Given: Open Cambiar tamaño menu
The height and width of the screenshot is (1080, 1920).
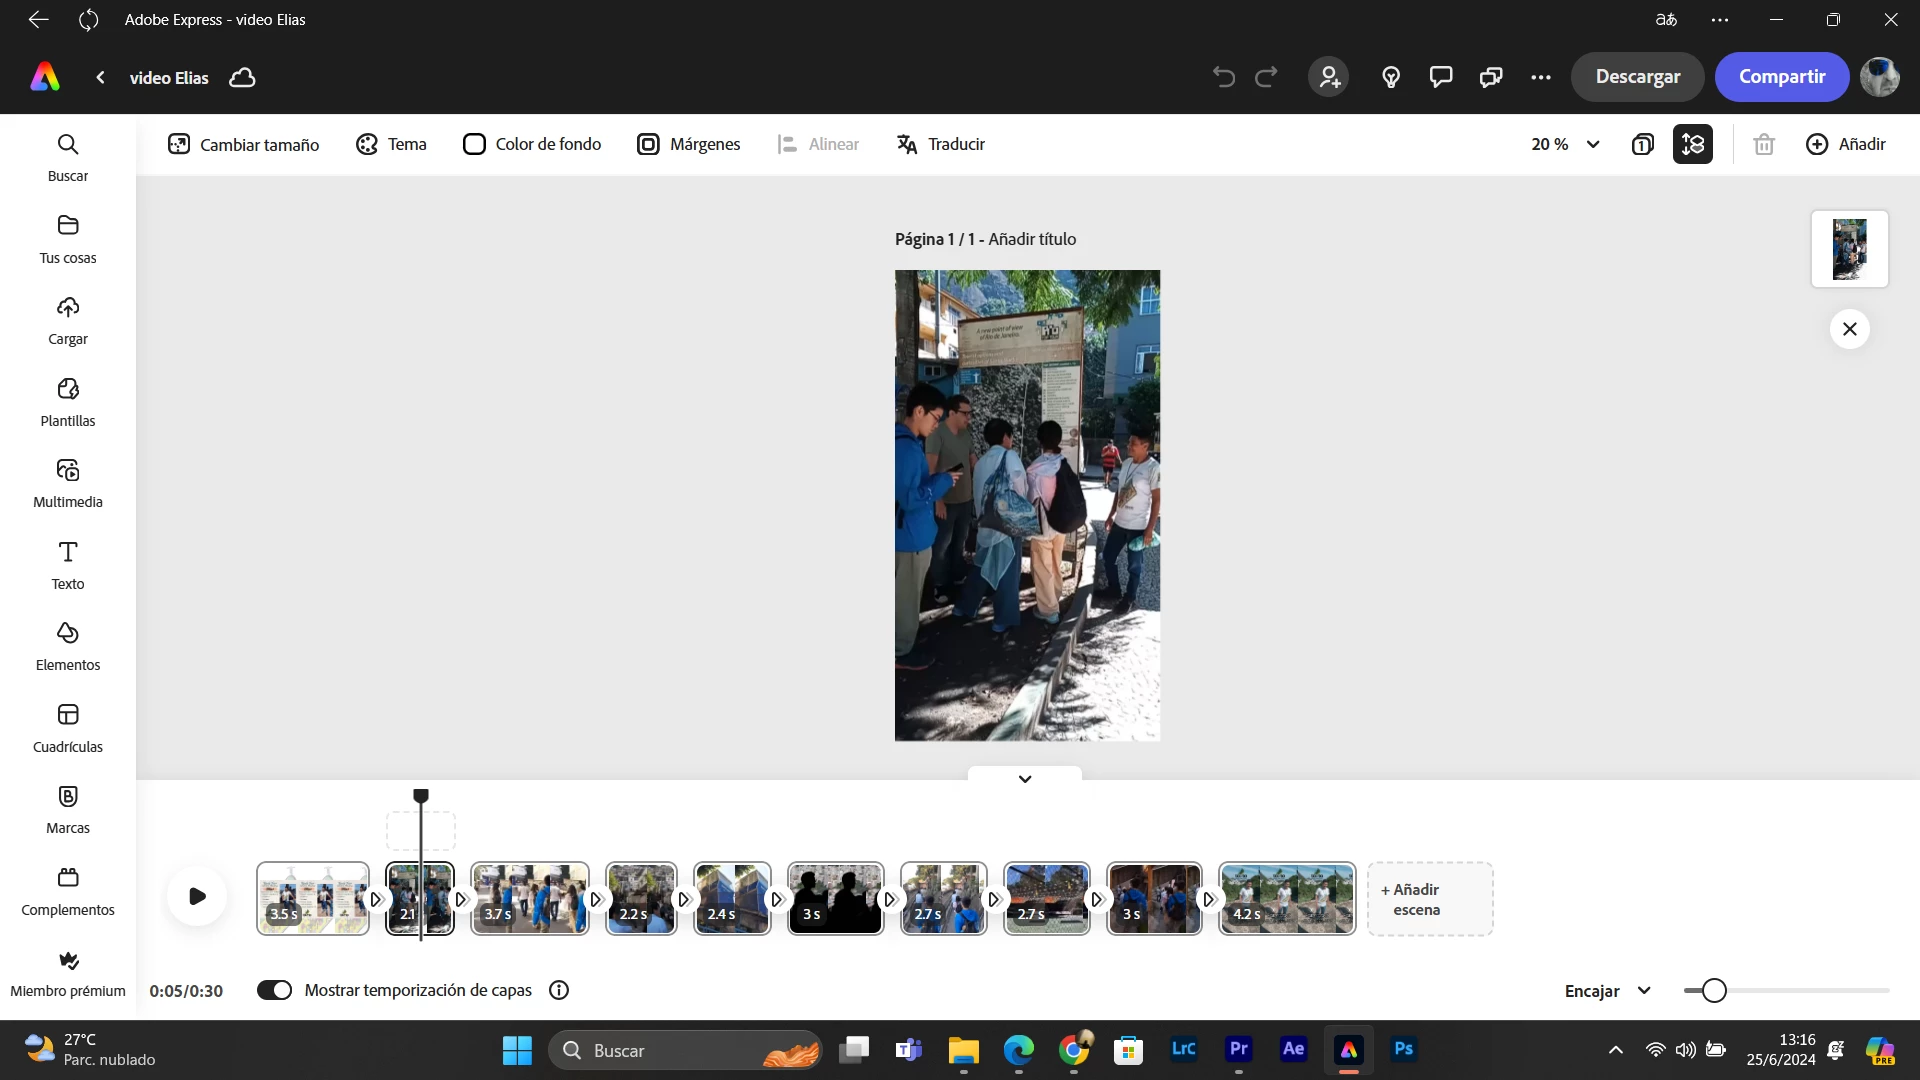Looking at the screenshot, I should tap(243, 144).
